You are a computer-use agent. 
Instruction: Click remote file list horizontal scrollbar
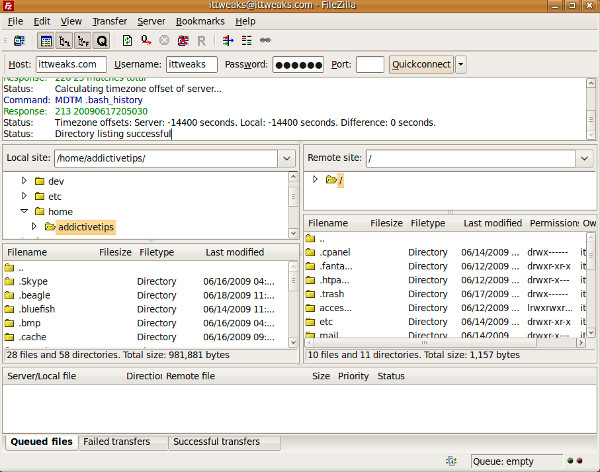point(445,343)
